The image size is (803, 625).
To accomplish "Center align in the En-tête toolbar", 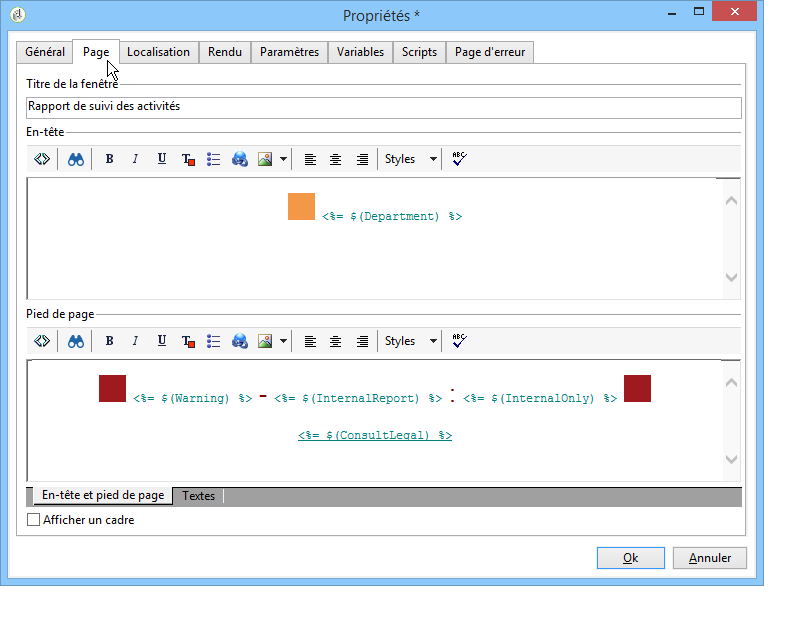I will pyautogui.click(x=335, y=159).
